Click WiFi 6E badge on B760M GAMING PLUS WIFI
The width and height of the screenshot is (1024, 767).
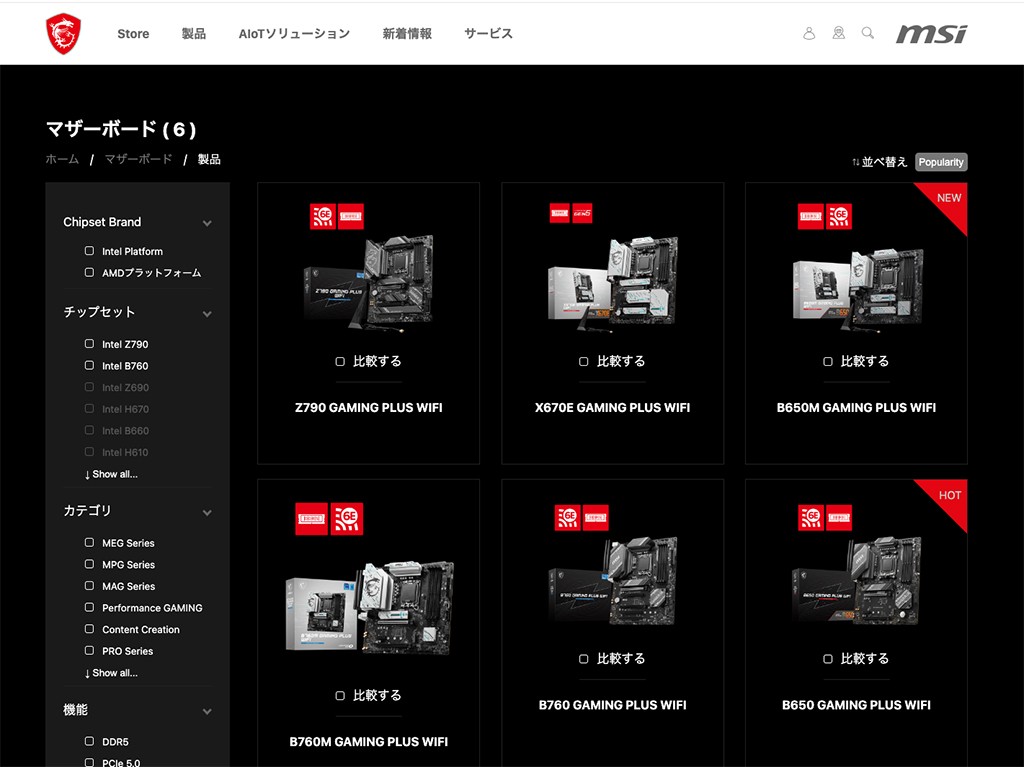[x=347, y=519]
